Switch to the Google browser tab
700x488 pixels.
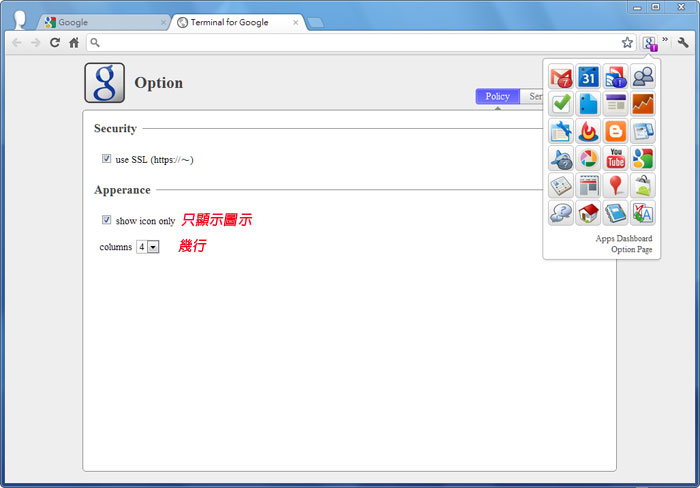(x=103, y=22)
